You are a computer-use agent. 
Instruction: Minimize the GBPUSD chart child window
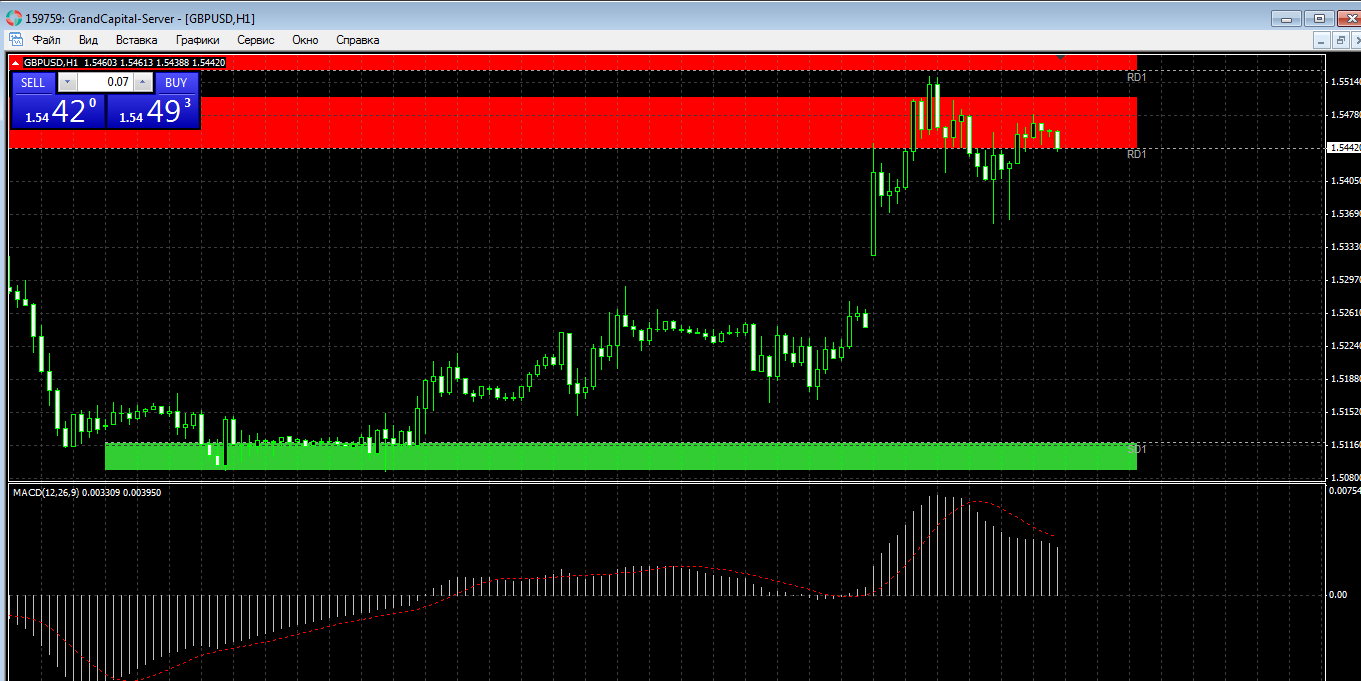pos(1322,40)
